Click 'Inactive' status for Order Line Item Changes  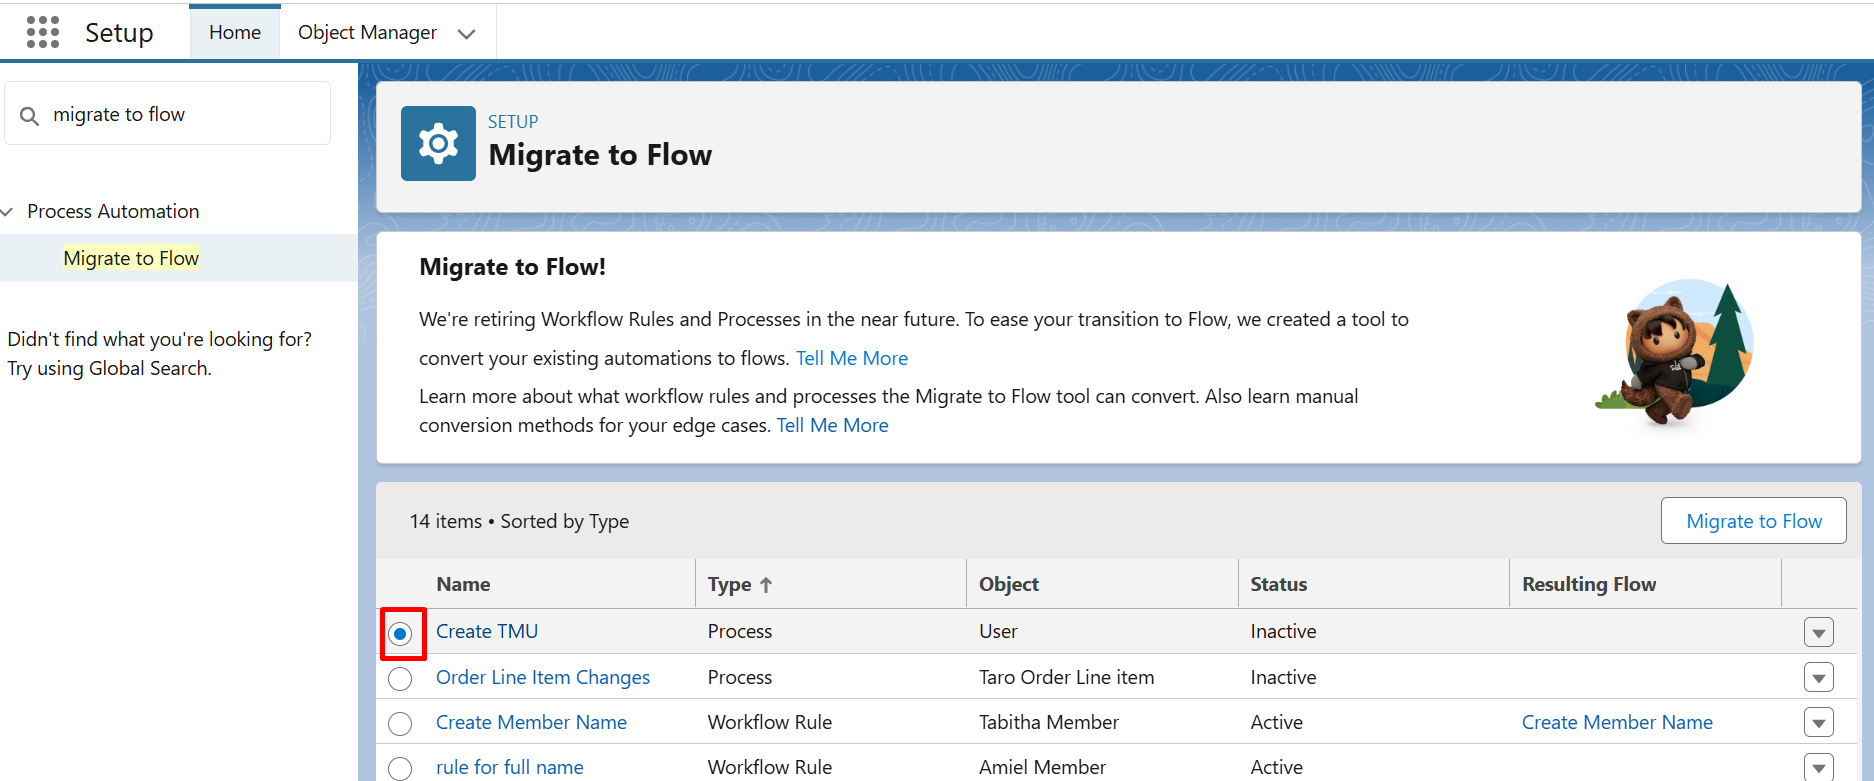[x=1283, y=677]
